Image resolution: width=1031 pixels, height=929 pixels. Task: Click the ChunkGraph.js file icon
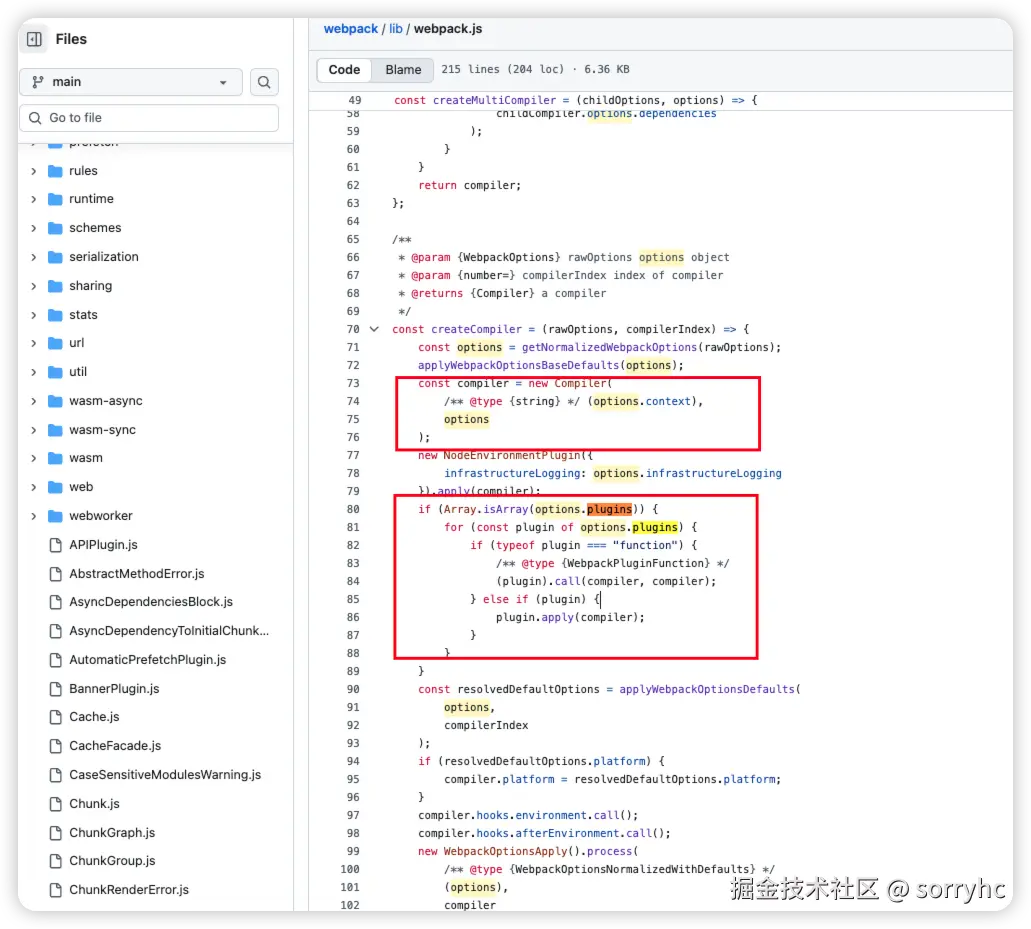click(56, 833)
